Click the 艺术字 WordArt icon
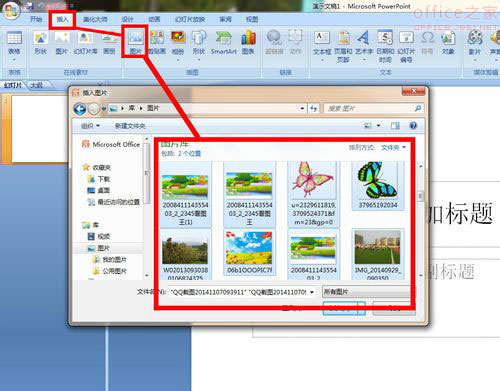 (364, 44)
